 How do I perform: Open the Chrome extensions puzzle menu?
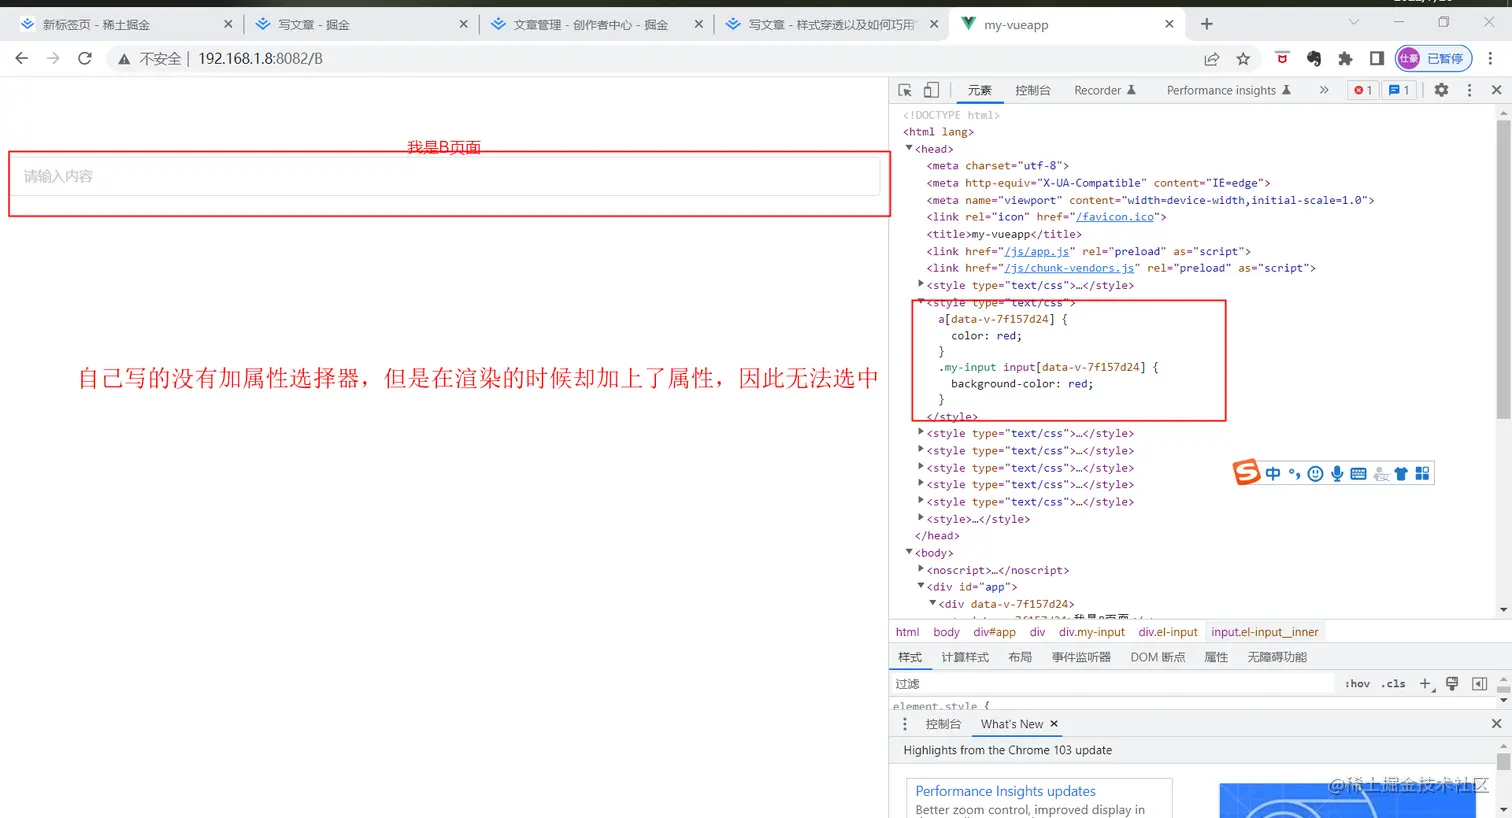[x=1345, y=59]
